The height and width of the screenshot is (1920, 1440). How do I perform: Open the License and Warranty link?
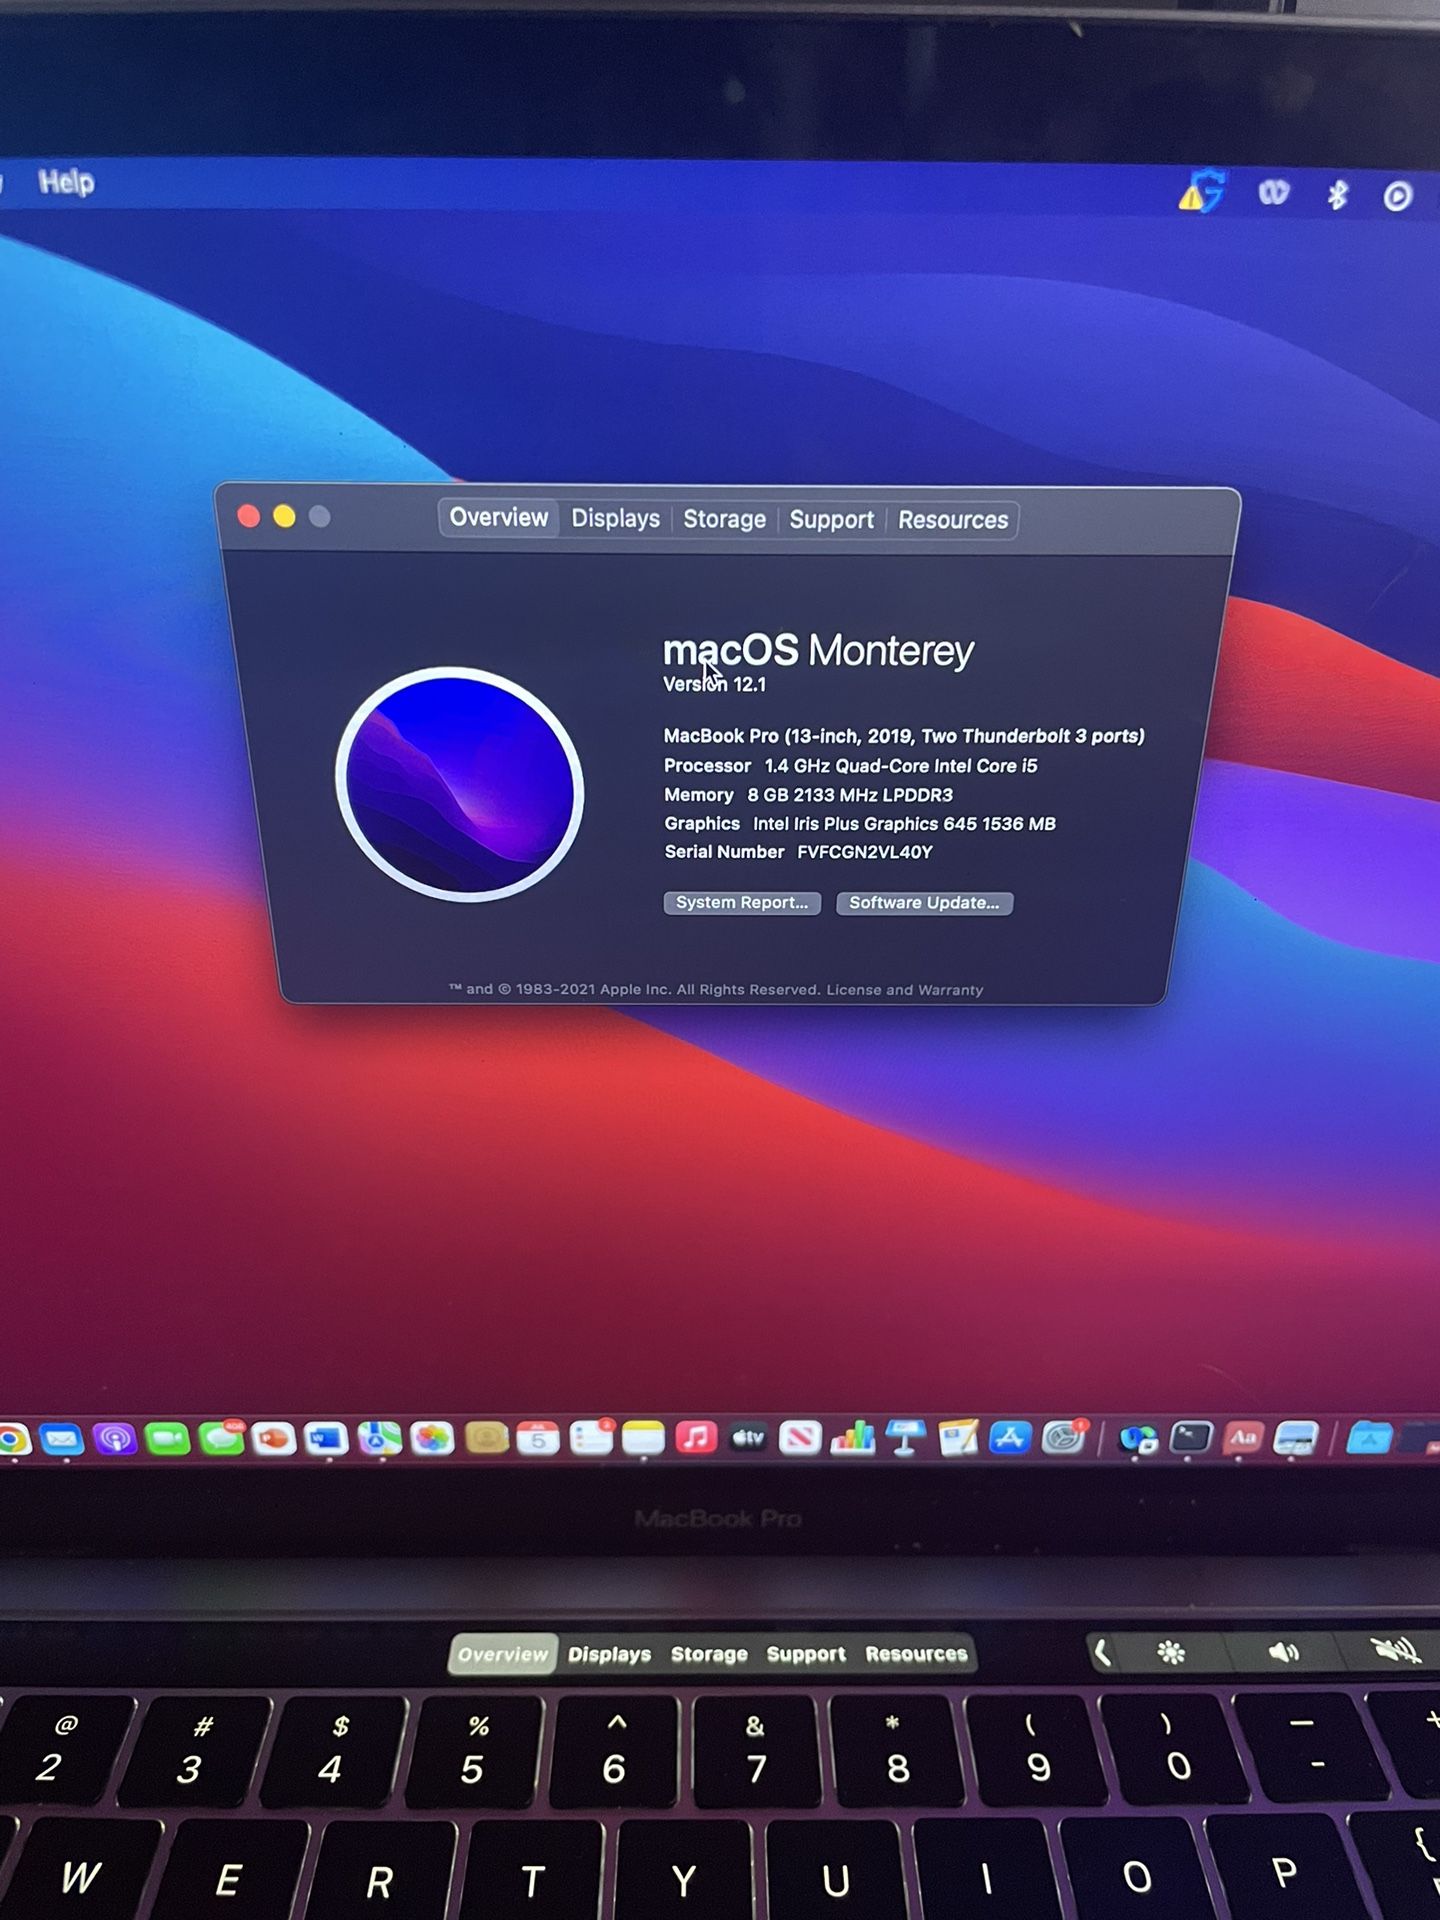[904, 990]
